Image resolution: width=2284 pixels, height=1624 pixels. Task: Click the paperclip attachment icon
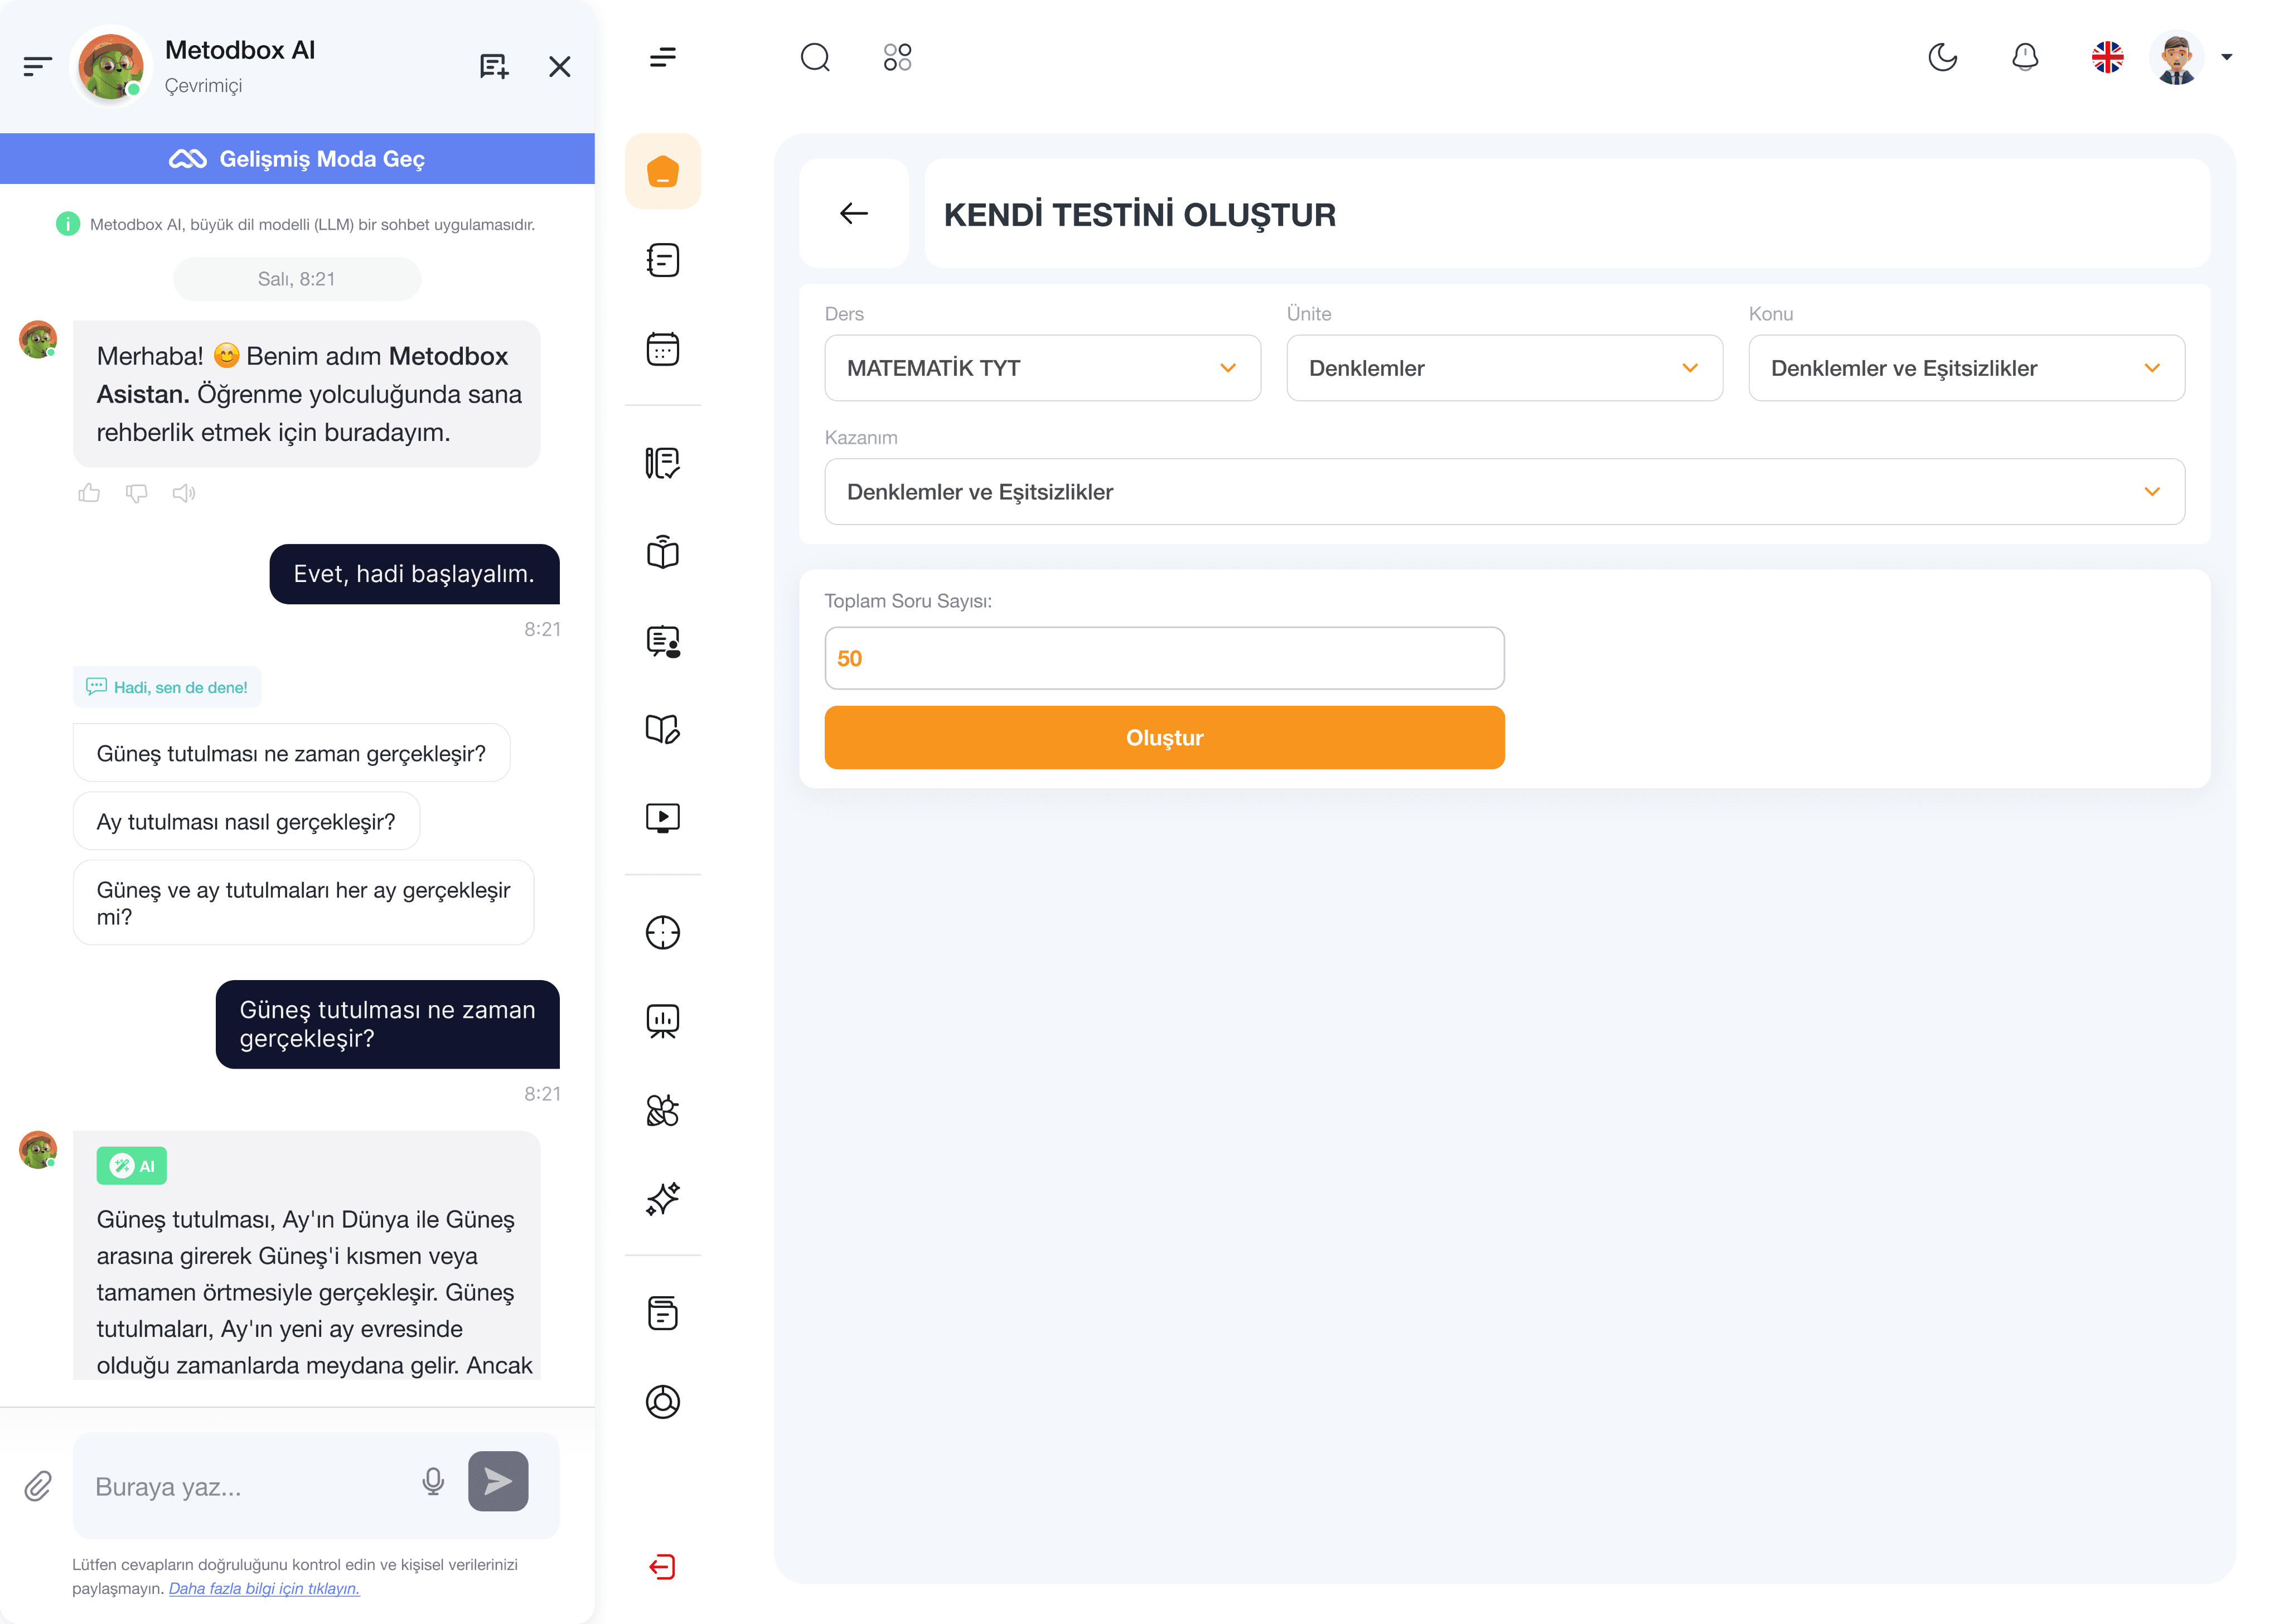38,1486
